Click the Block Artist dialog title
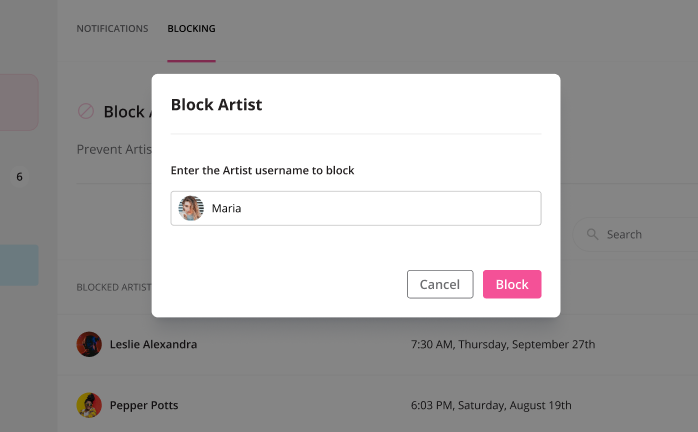Screen dimensions: 698x432 pos(216,104)
